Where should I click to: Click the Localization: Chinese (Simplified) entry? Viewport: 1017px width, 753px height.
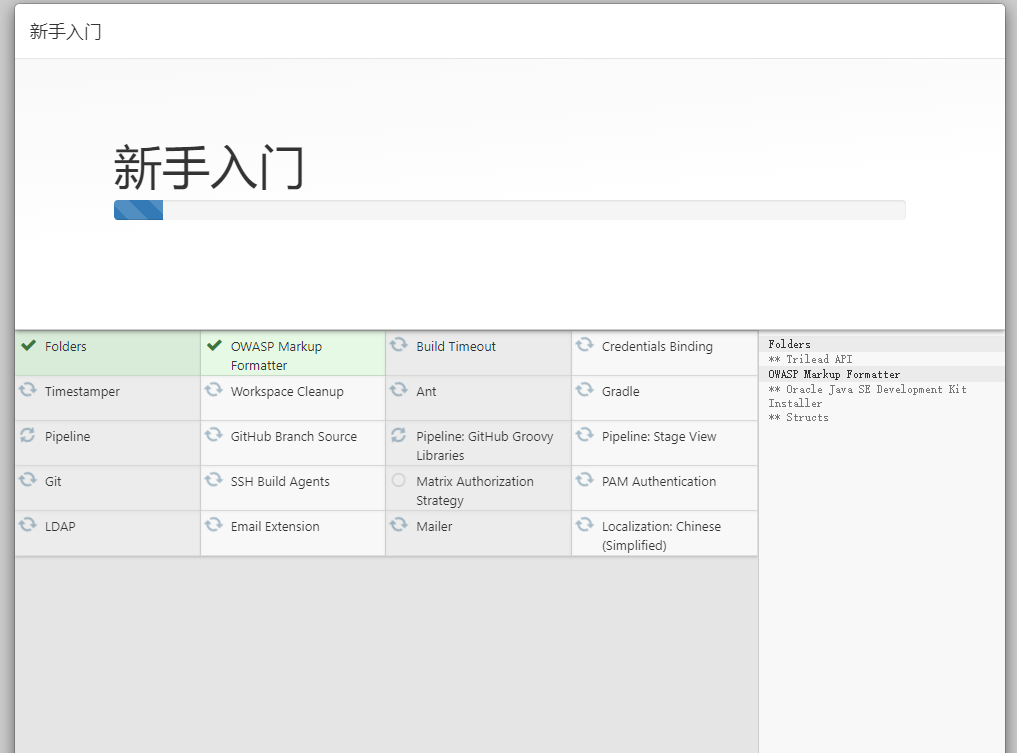coord(665,533)
